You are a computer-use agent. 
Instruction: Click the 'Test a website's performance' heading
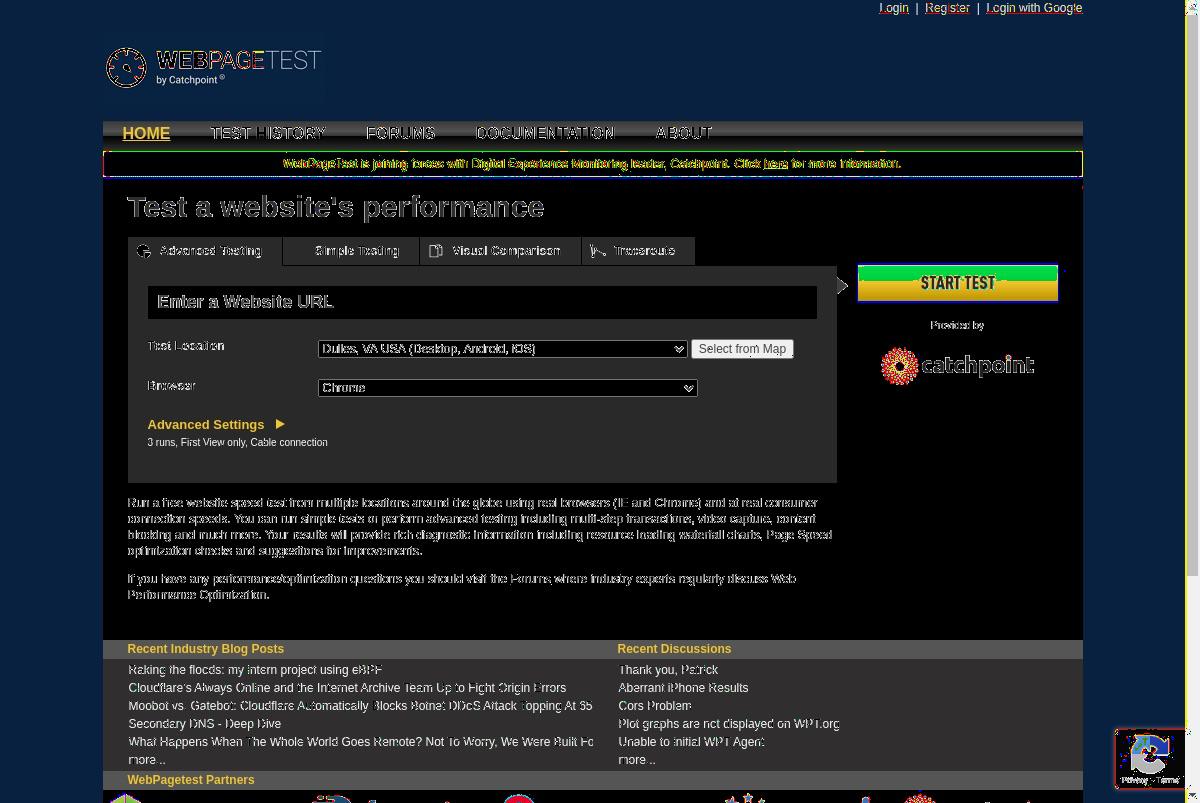pos(336,207)
